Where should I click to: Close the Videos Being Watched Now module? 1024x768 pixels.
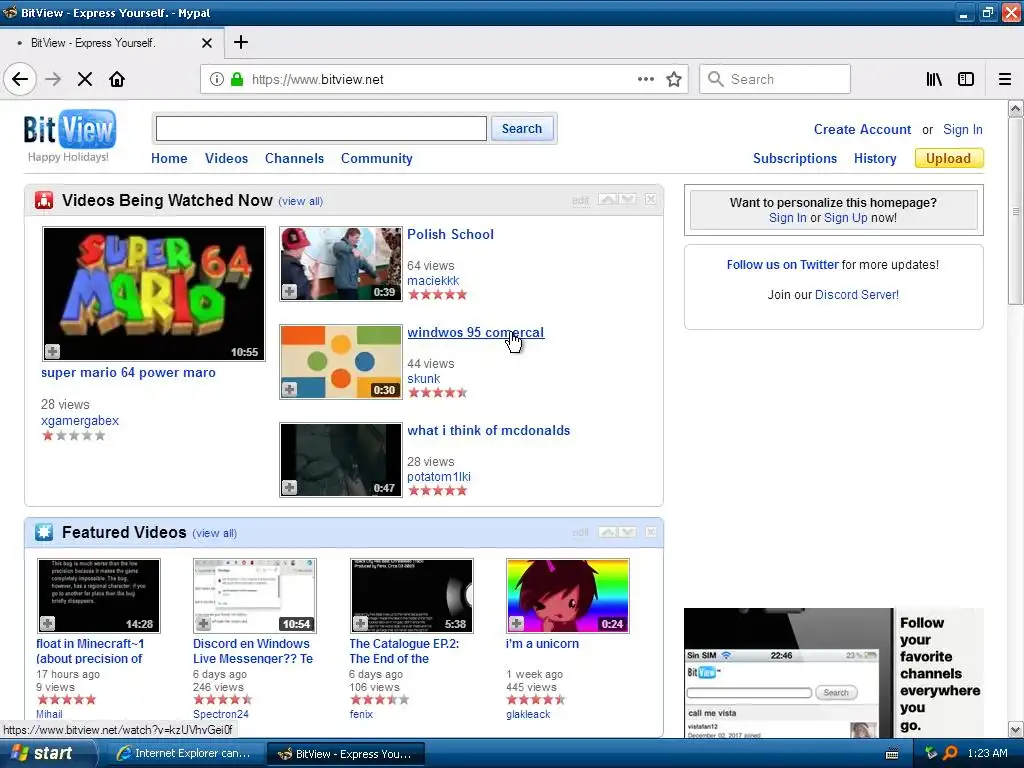click(x=650, y=199)
